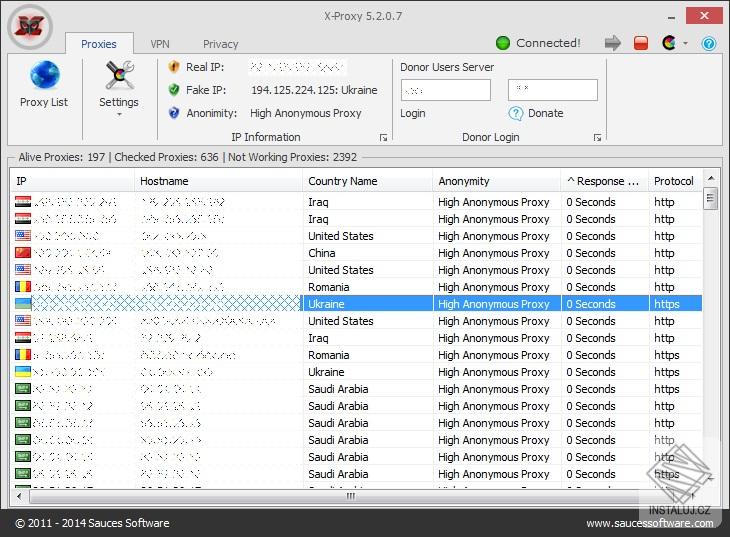Screen dimensions: 730x537
Task: Sort by the Response column header
Action: [x=605, y=181]
